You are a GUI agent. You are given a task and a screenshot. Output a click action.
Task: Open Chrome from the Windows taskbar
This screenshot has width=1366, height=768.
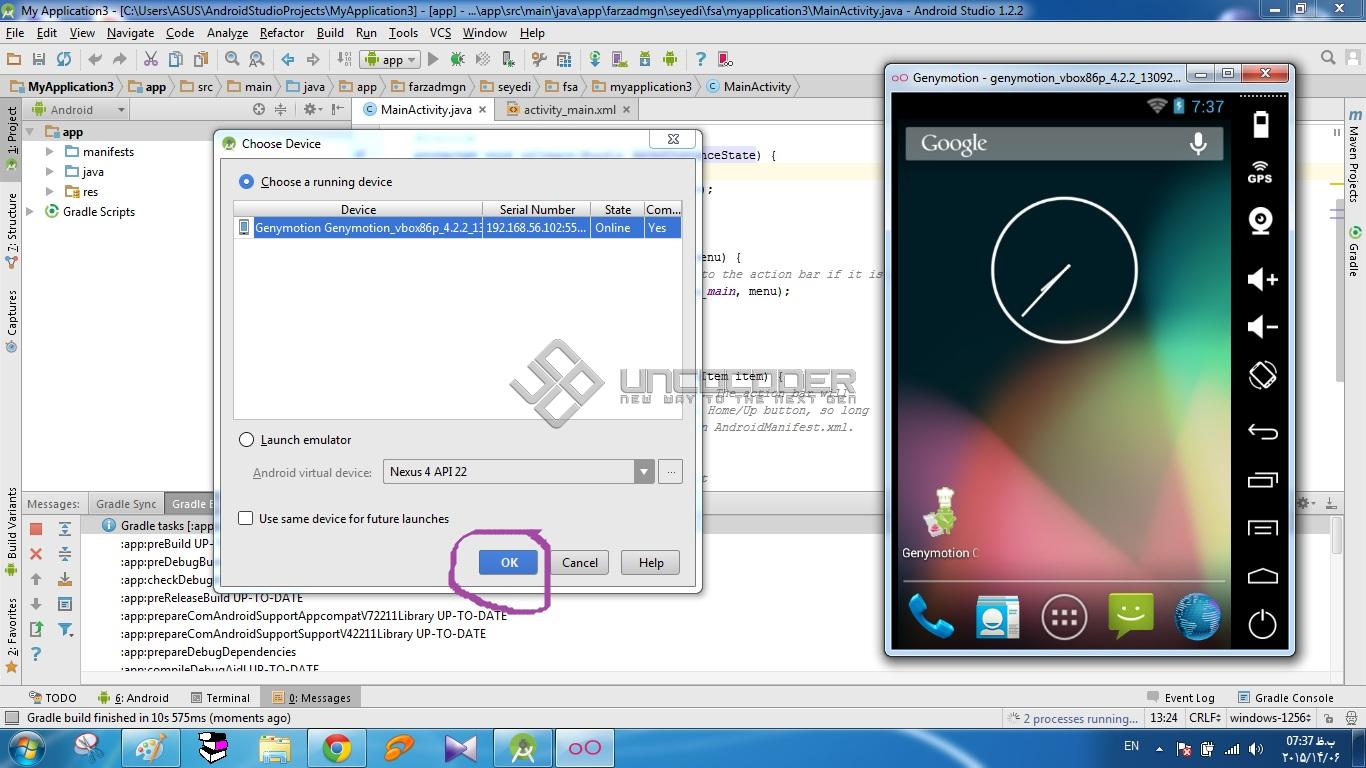[337, 748]
